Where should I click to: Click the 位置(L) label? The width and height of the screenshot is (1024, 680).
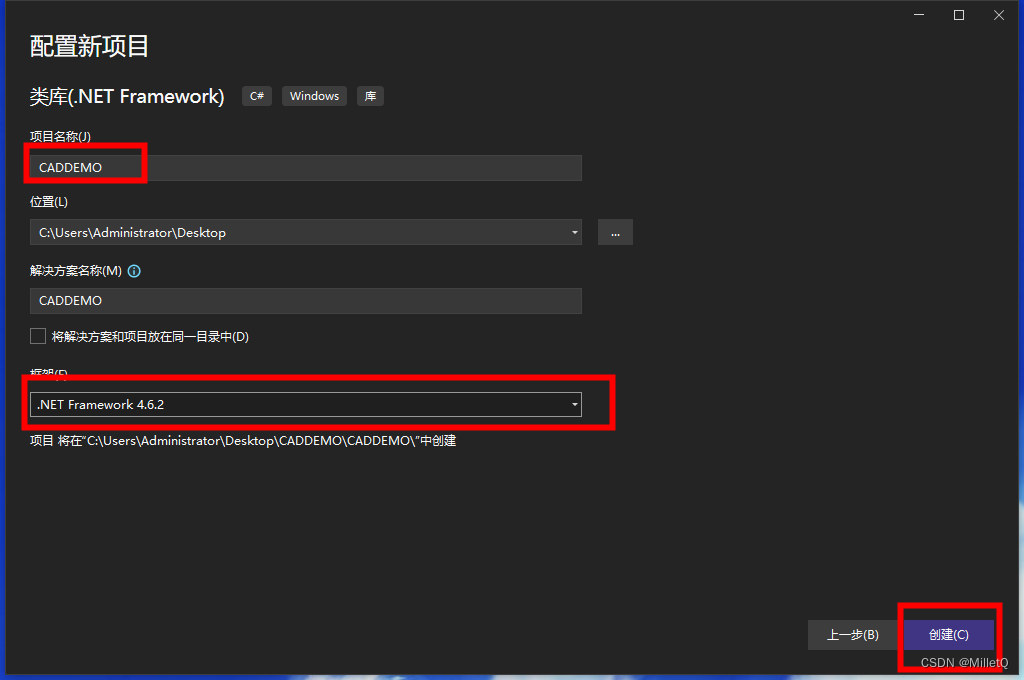(x=49, y=202)
